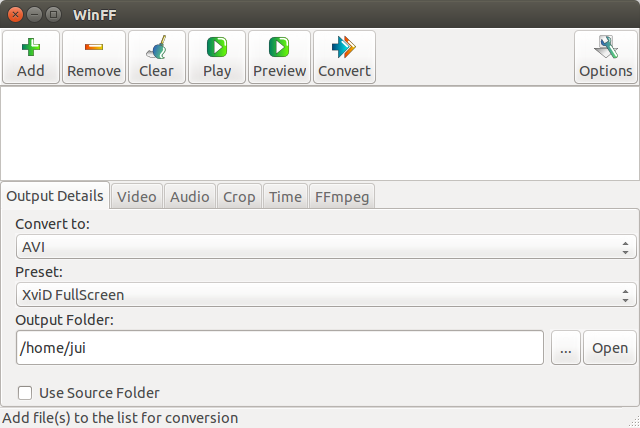Image resolution: width=640 pixels, height=428 pixels.
Task: Select the Output Details tab
Action: [55, 196]
